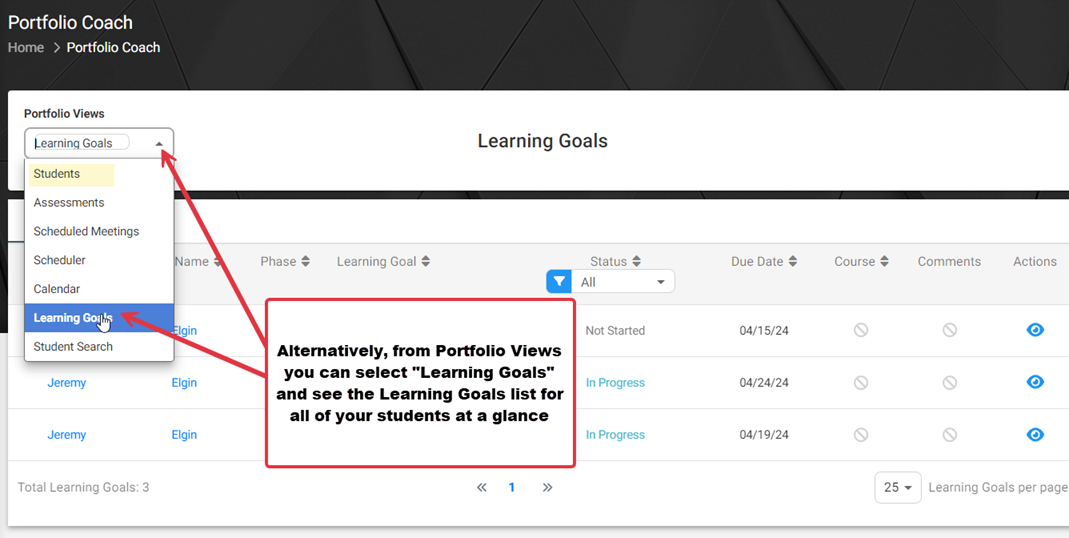
Task: Sort by the Course column arrows
Action: [884, 261]
